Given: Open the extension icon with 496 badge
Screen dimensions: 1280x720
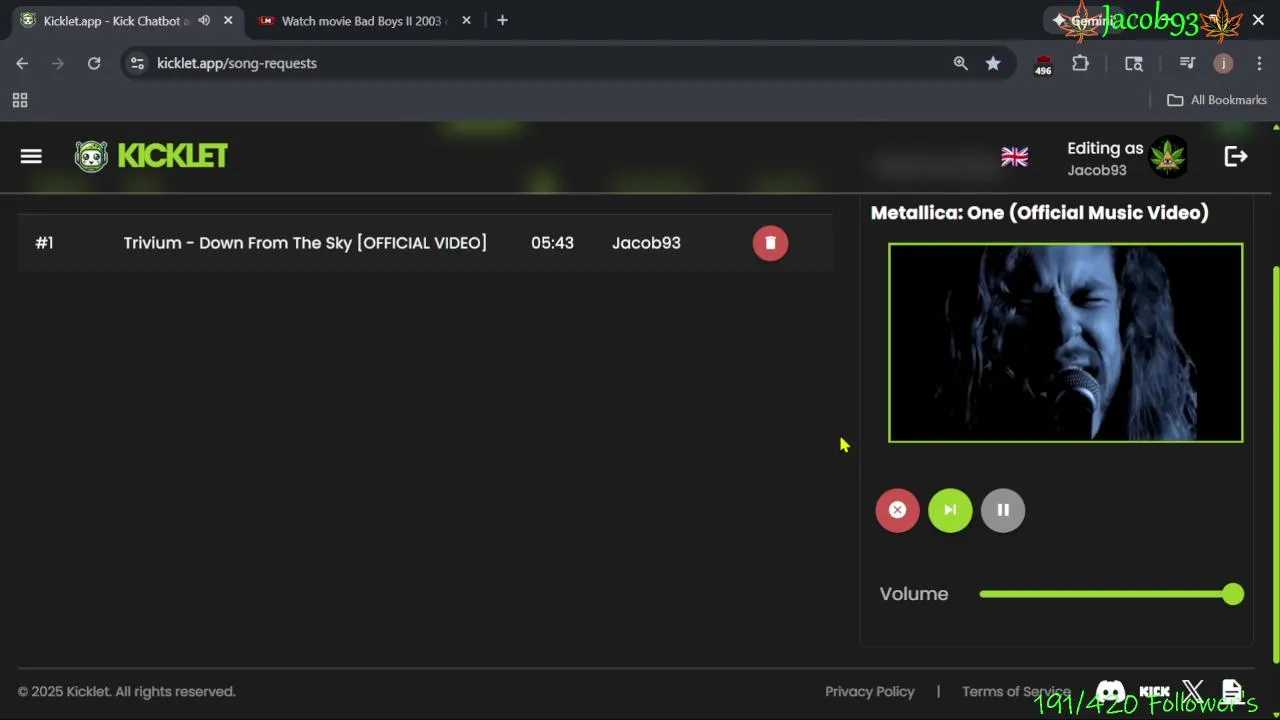Looking at the screenshot, I should click(1043, 65).
